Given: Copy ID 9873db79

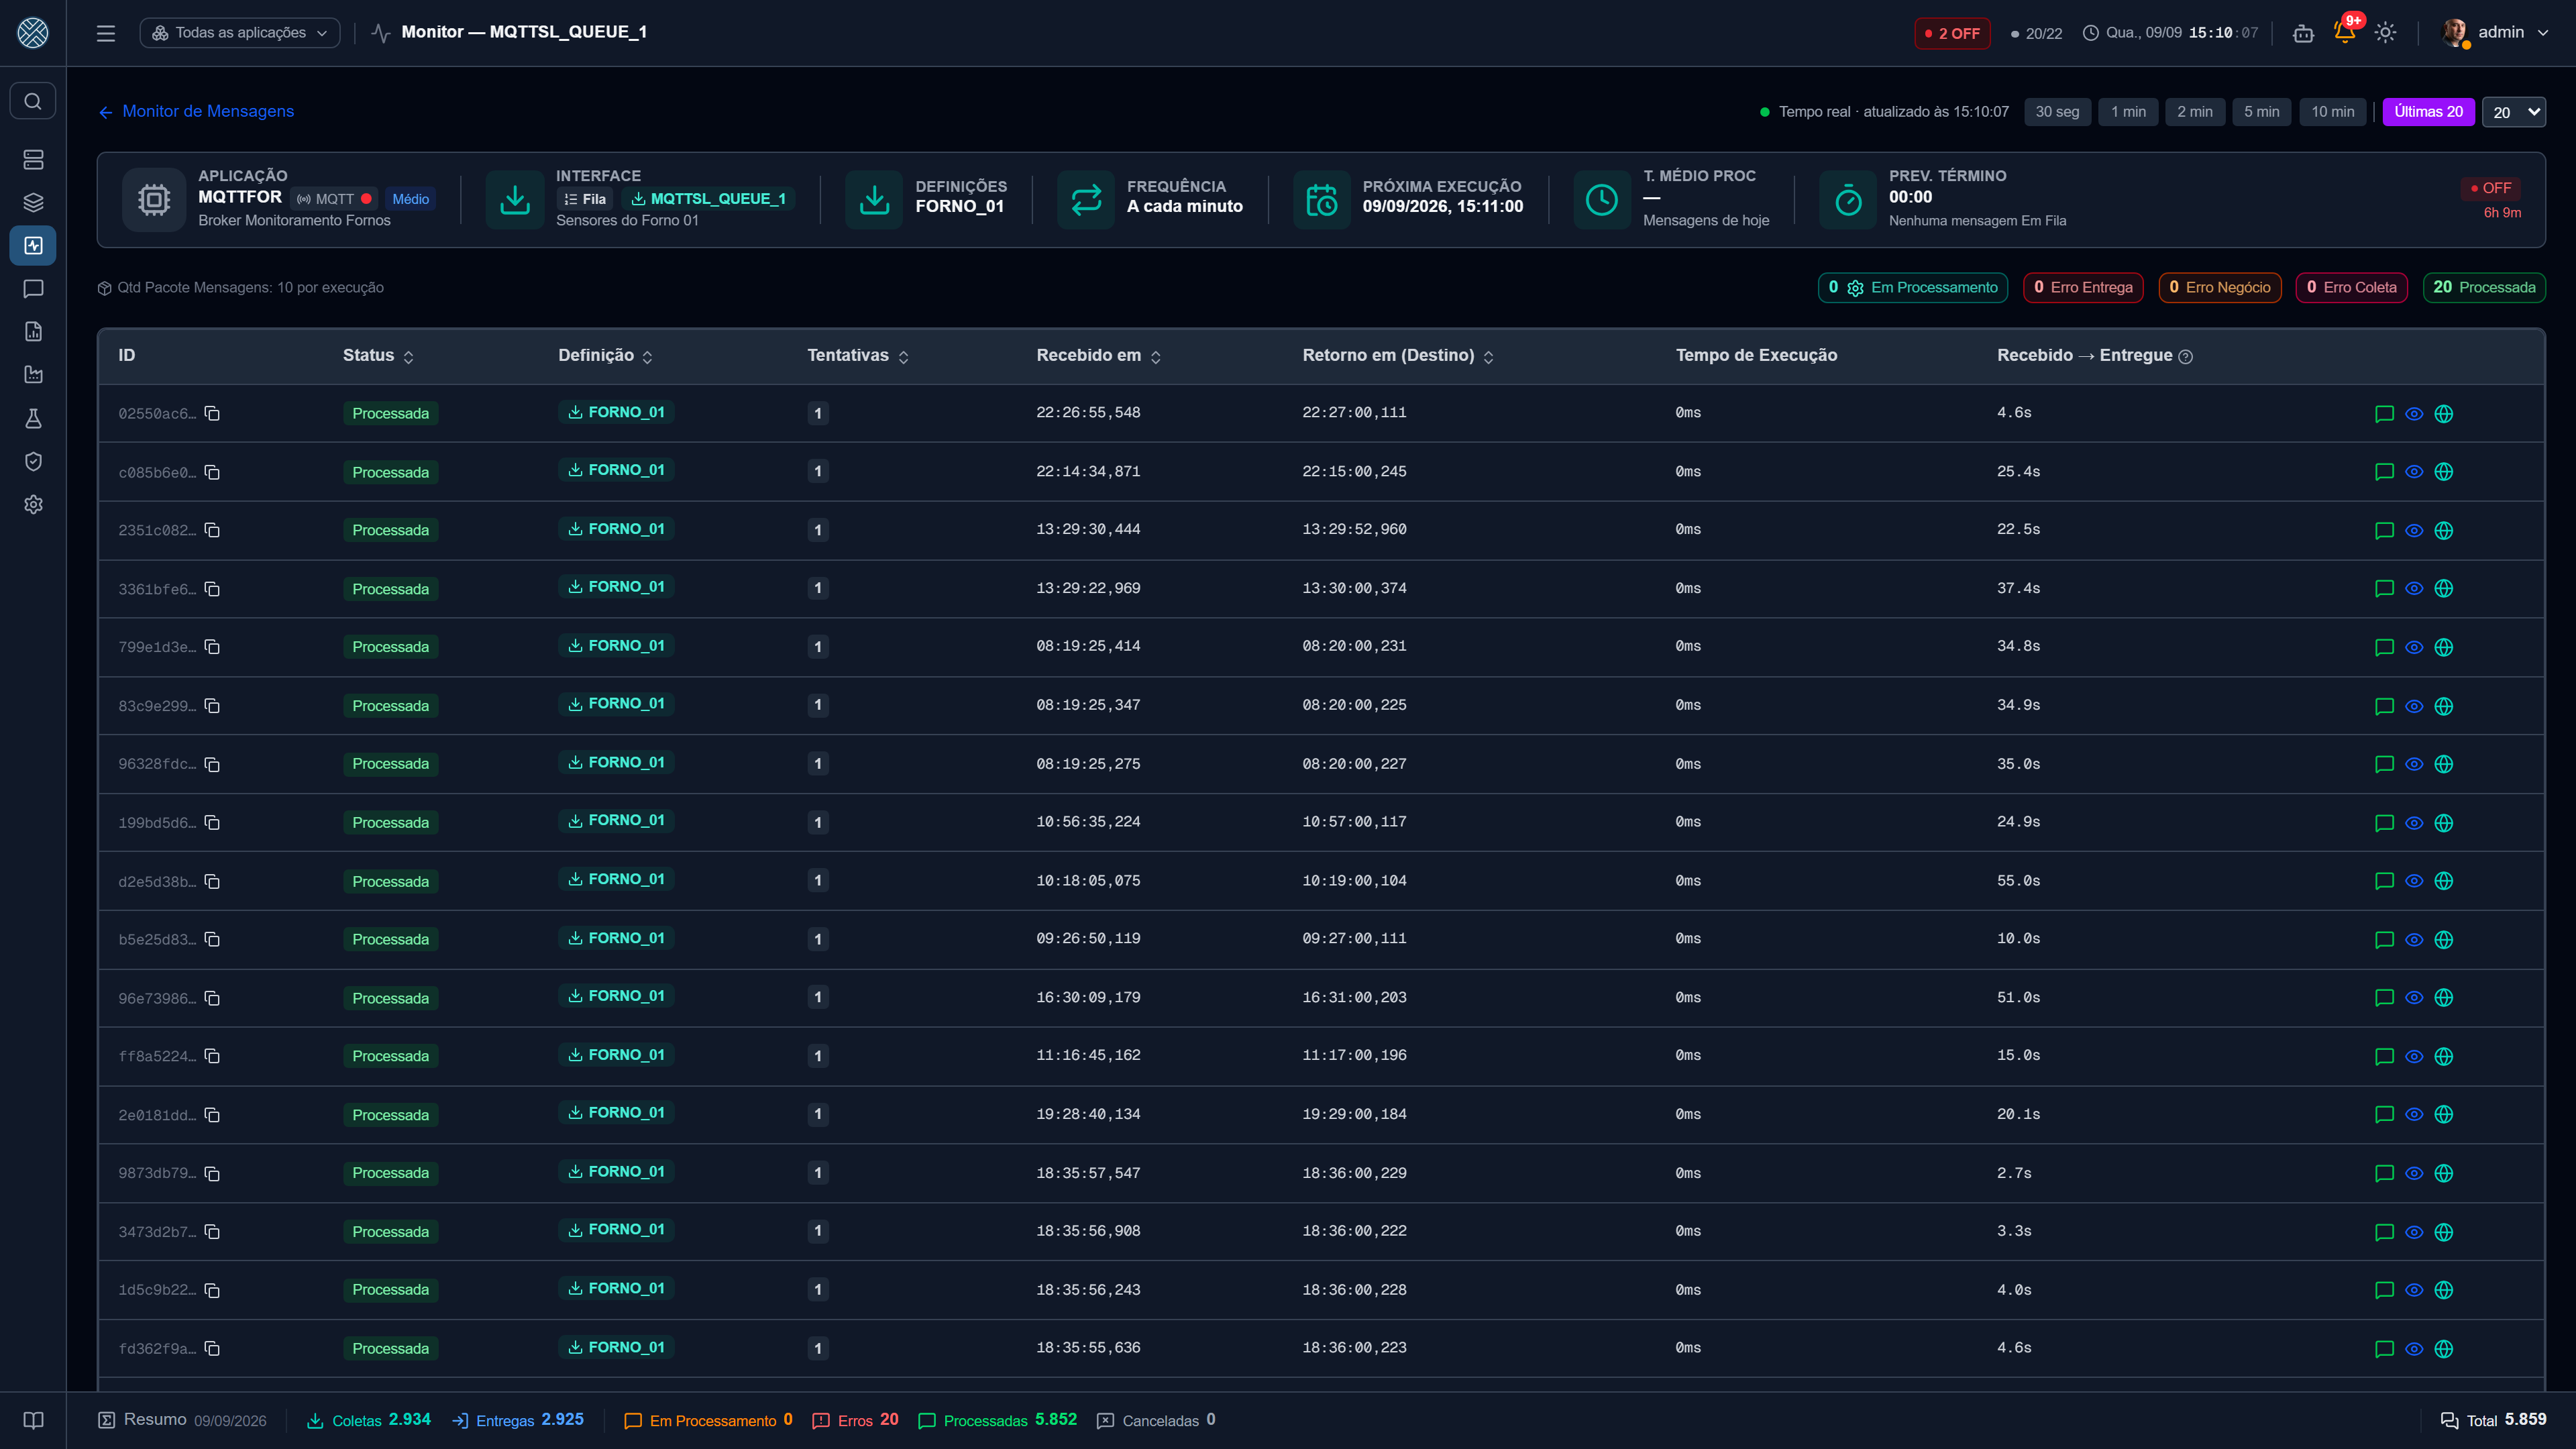Looking at the screenshot, I should (212, 1173).
